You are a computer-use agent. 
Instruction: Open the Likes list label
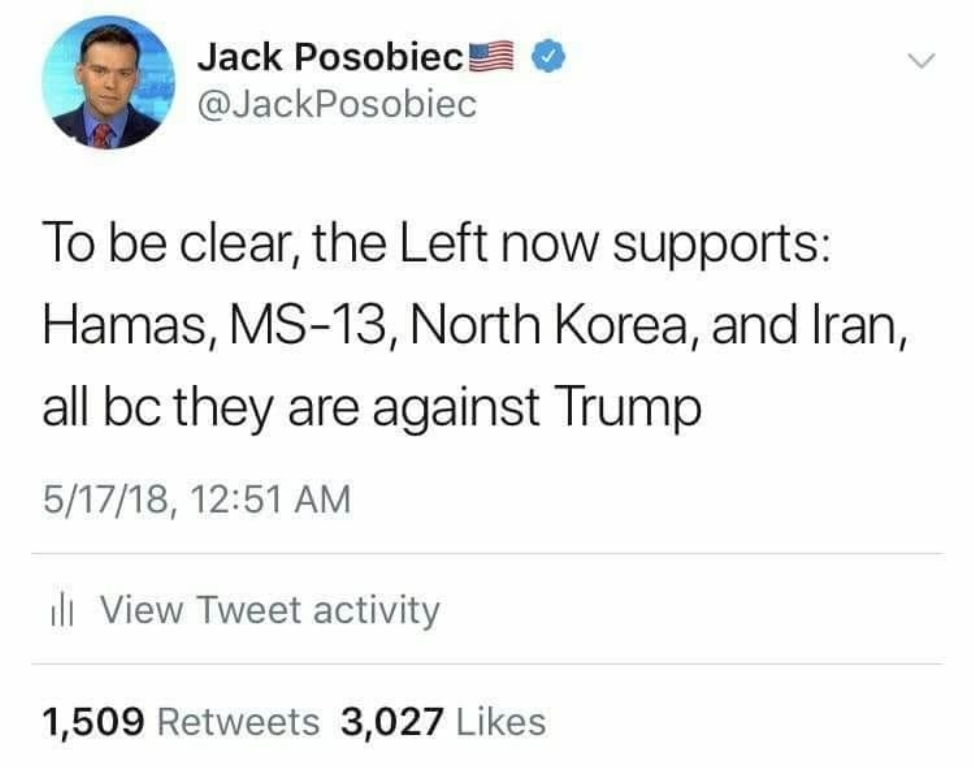tap(501, 722)
